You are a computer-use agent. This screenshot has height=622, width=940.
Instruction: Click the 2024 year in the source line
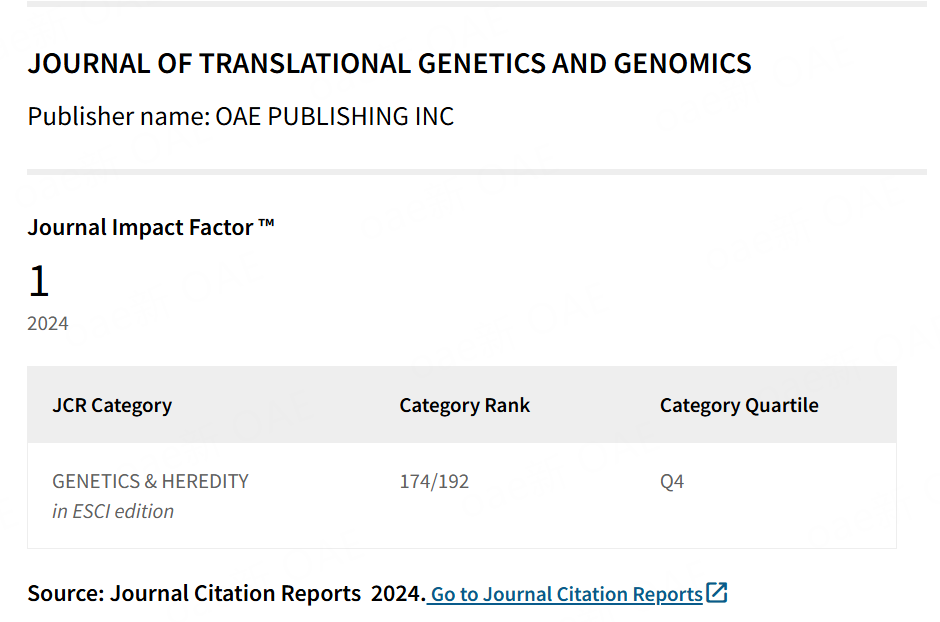click(x=397, y=593)
